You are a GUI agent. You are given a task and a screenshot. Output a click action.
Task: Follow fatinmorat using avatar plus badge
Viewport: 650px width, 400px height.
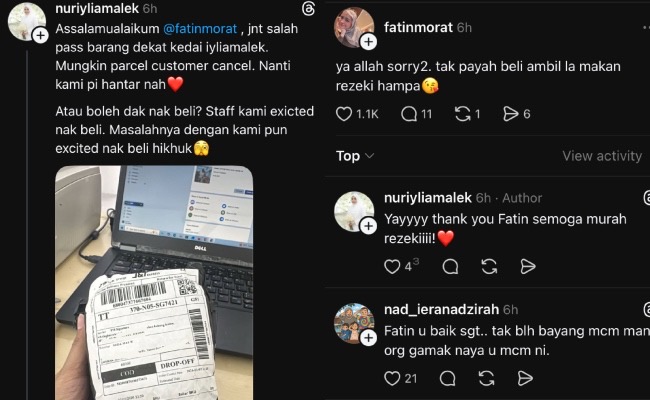click(x=368, y=42)
